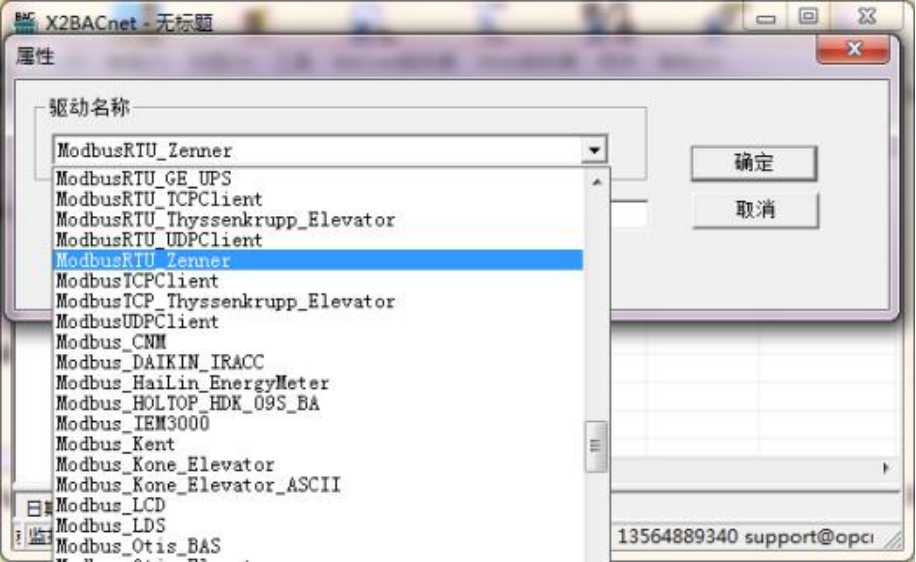The height and width of the screenshot is (562, 916).
Task: Close the X2BACnet main window
Action: [x=868, y=16]
